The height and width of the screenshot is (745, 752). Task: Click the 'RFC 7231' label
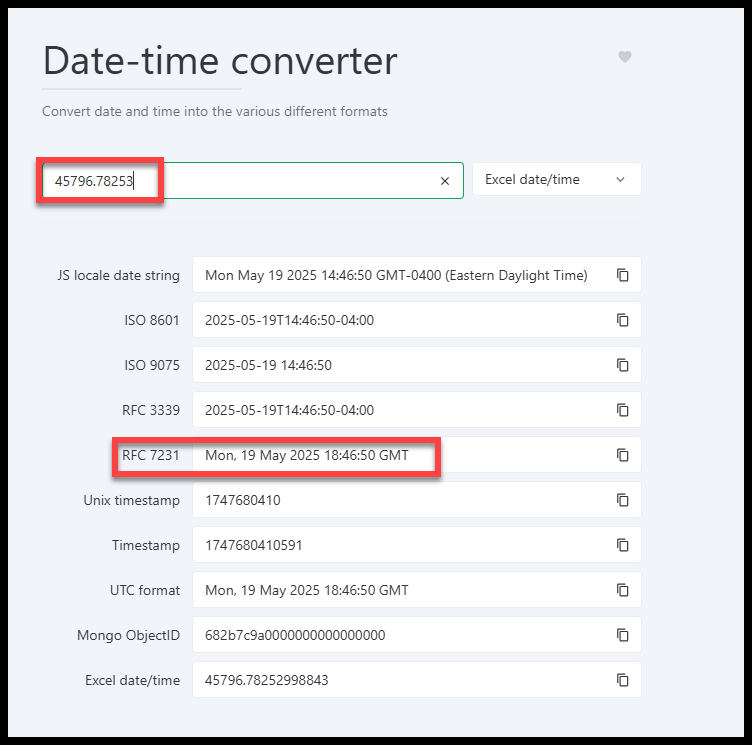click(151, 455)
